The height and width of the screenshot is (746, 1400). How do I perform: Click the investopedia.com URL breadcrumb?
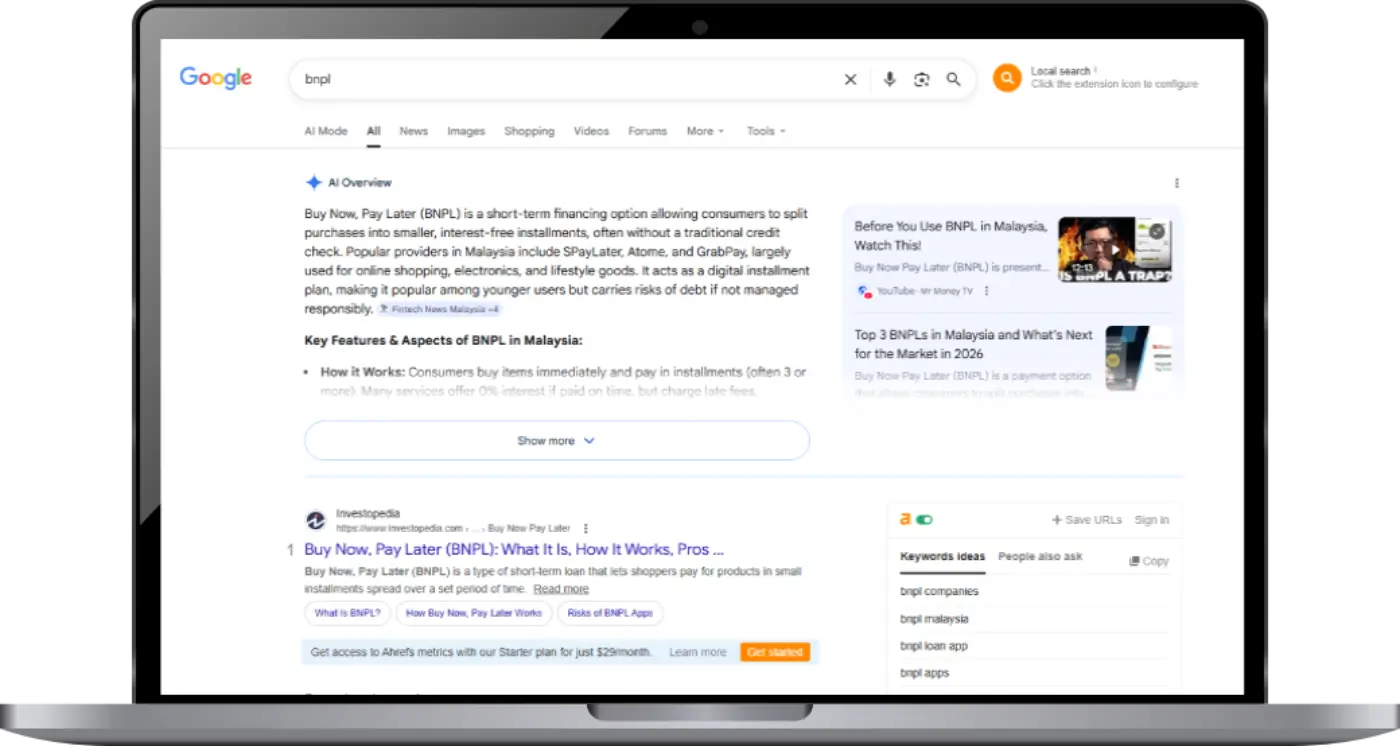(453, 528)
